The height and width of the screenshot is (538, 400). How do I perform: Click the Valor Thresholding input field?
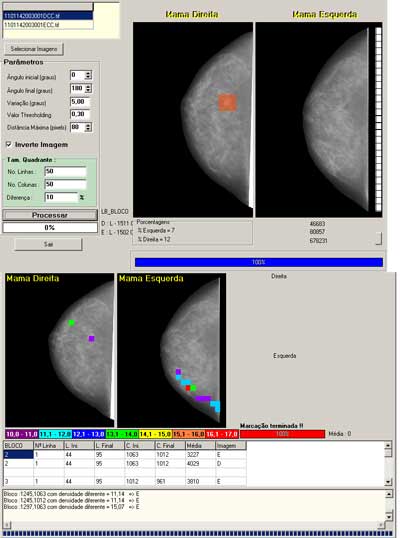coord(80,114)
